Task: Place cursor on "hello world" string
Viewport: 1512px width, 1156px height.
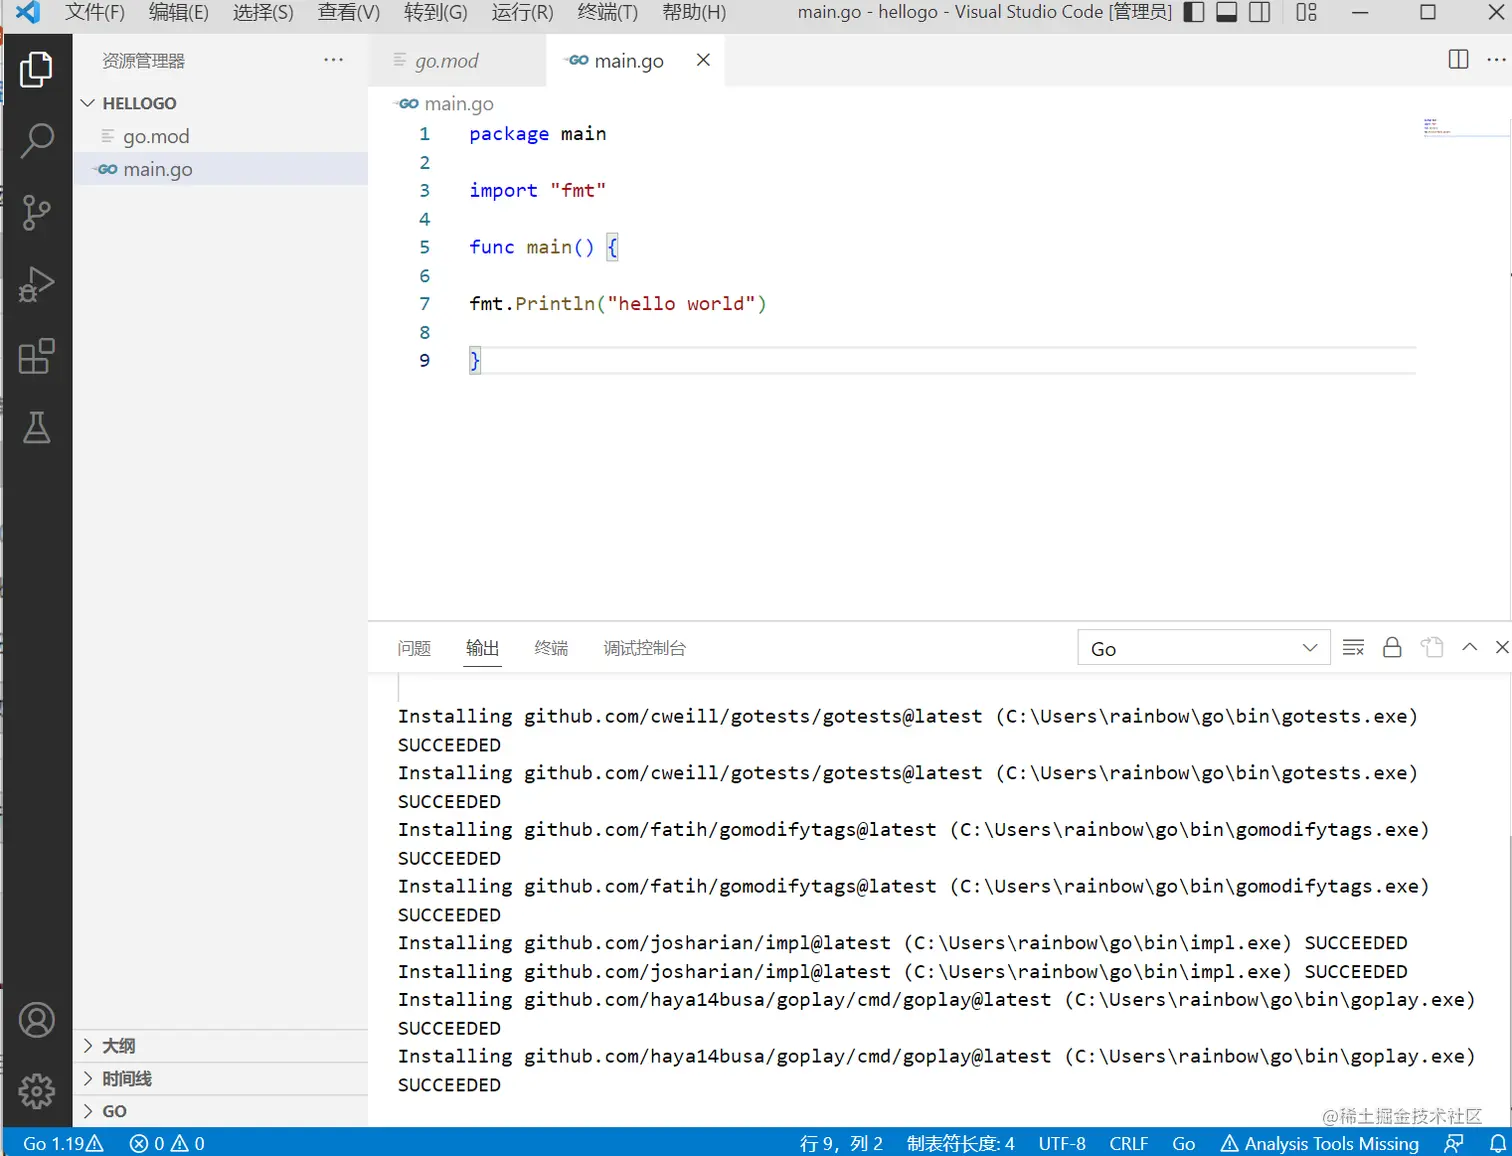Action: click(x=681, y=303)
